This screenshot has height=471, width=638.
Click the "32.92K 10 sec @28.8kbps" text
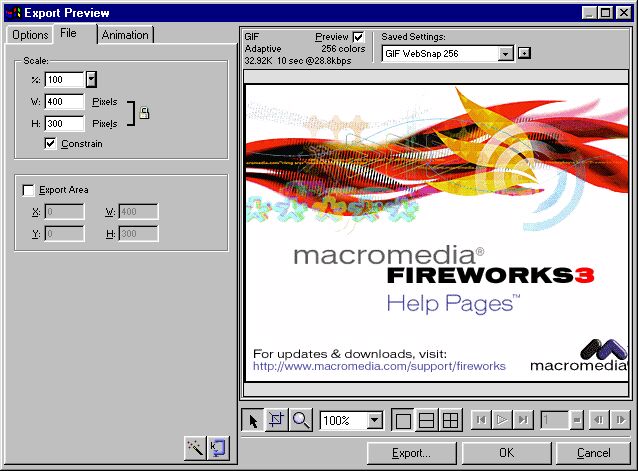click(298, 61)
